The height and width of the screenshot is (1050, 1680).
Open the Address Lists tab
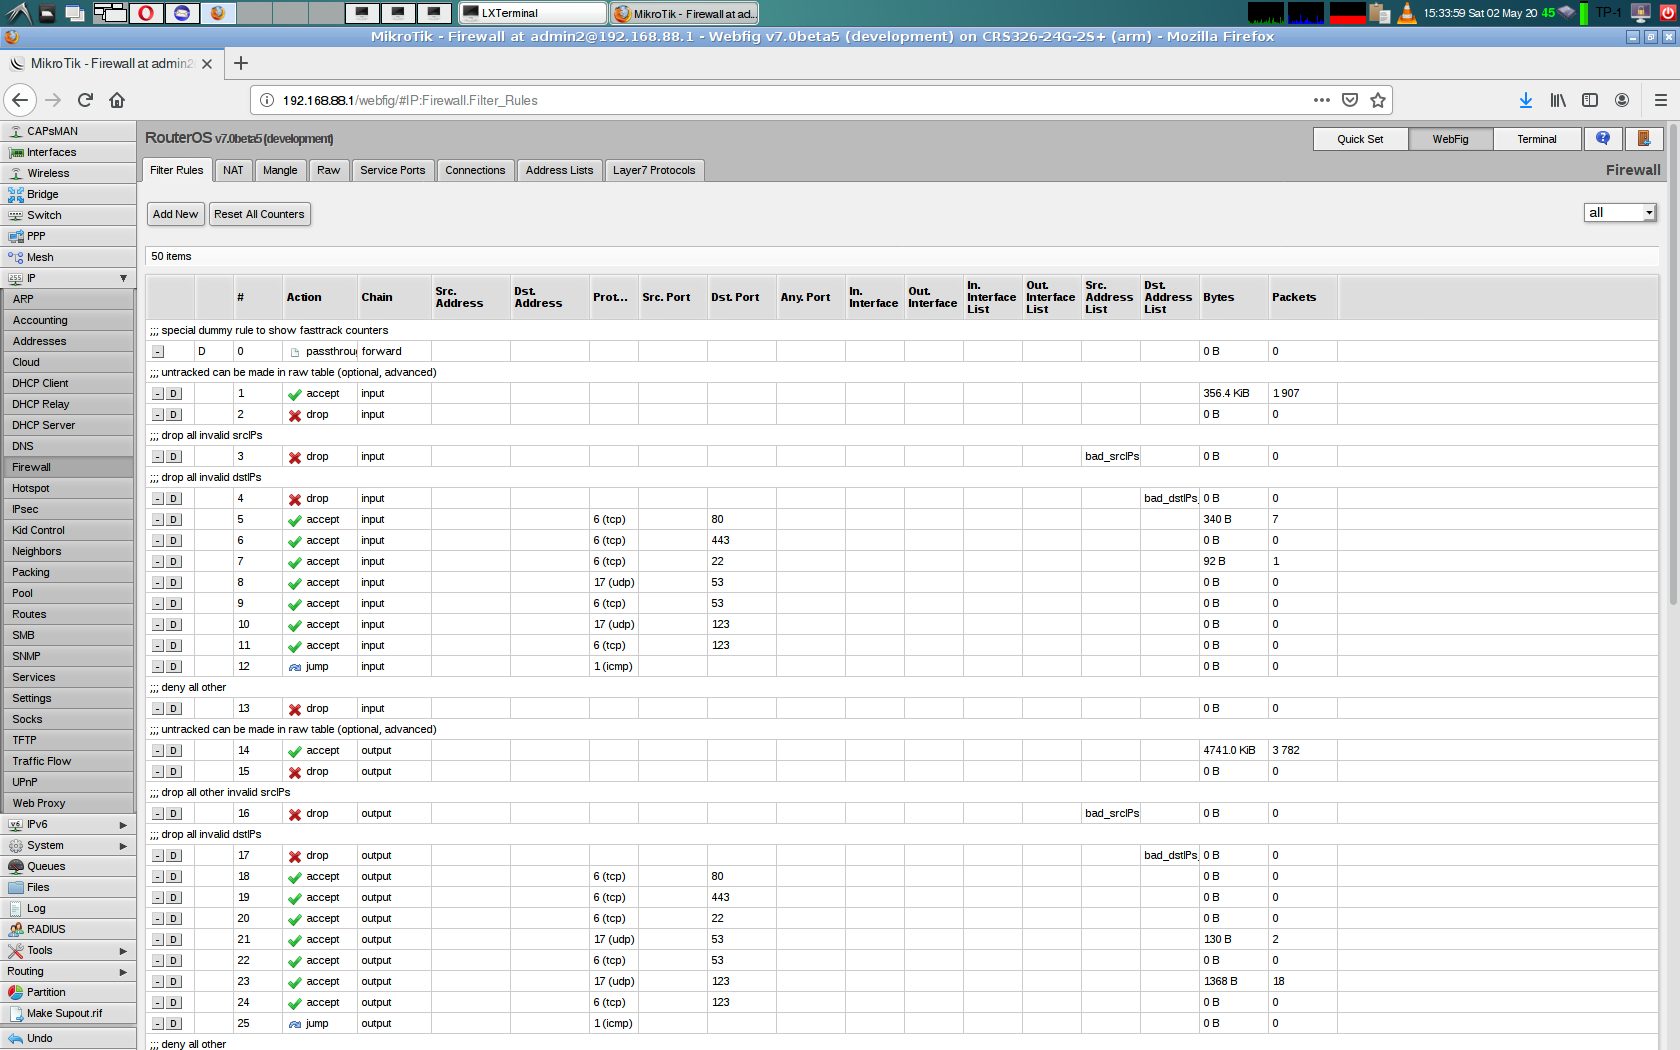pyautogui.click(x=559, y=170)
